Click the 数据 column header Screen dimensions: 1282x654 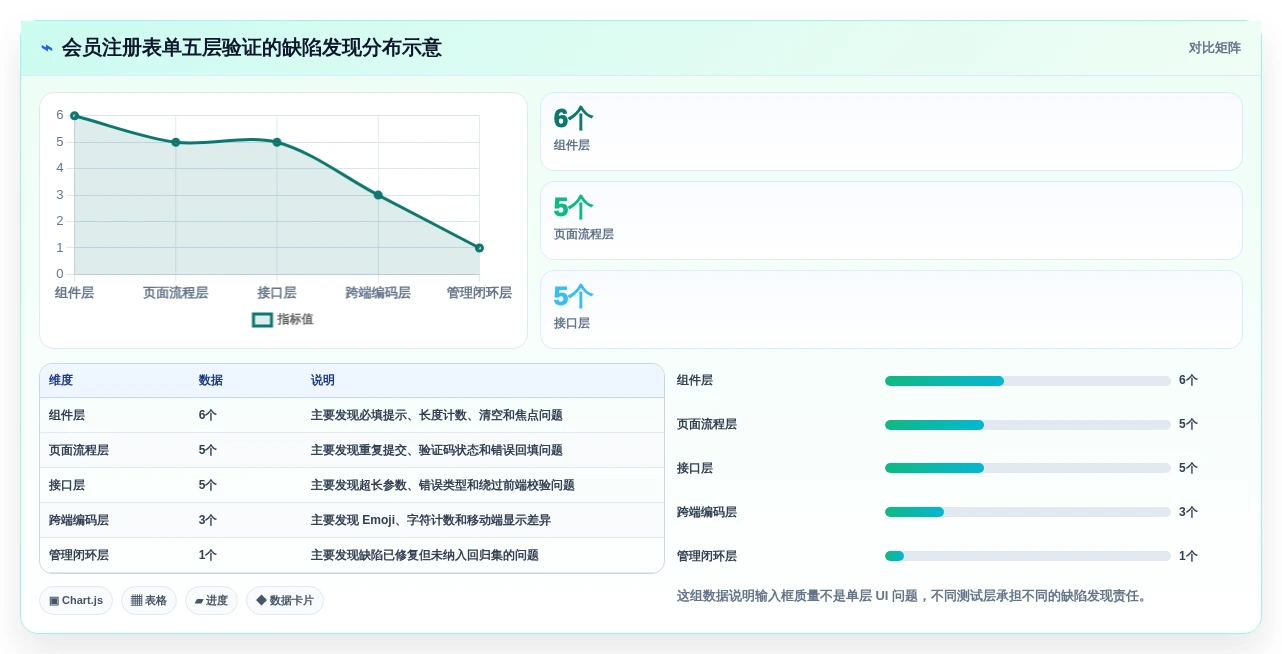pos(211,381)
